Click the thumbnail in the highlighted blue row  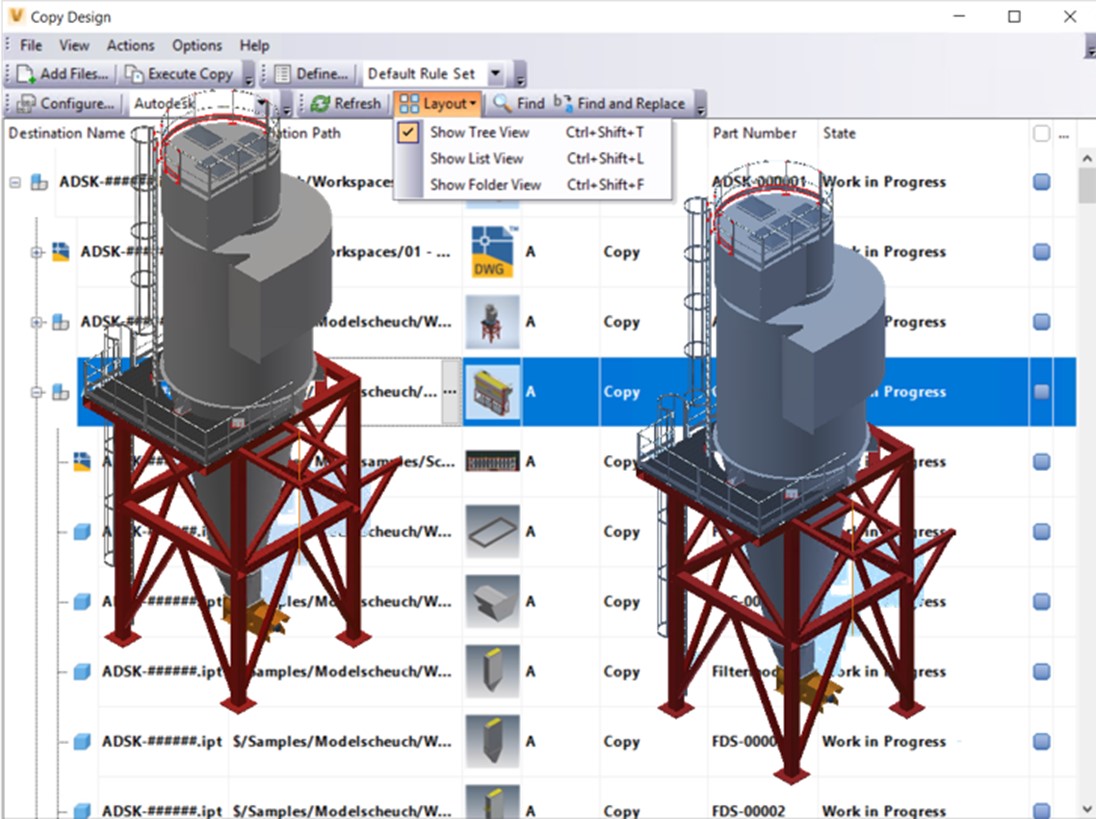[492, 391]
